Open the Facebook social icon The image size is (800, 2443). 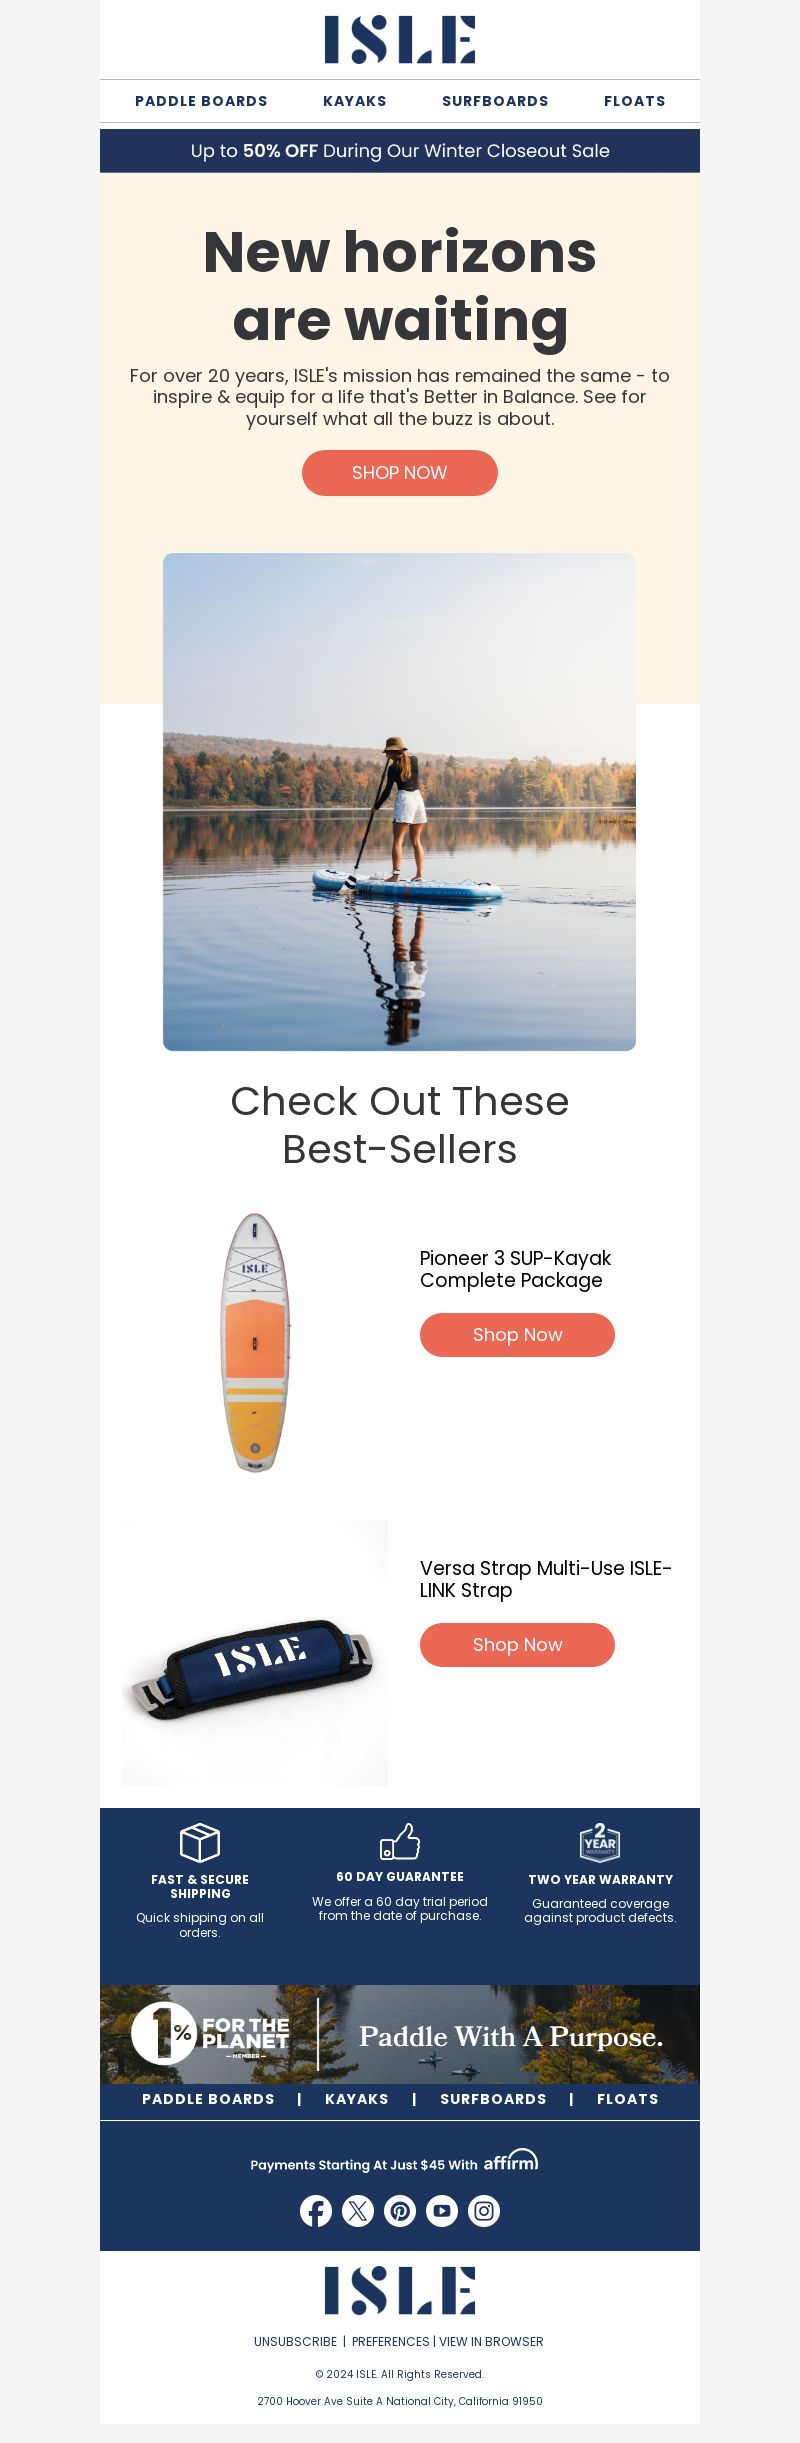[316, 2211]
